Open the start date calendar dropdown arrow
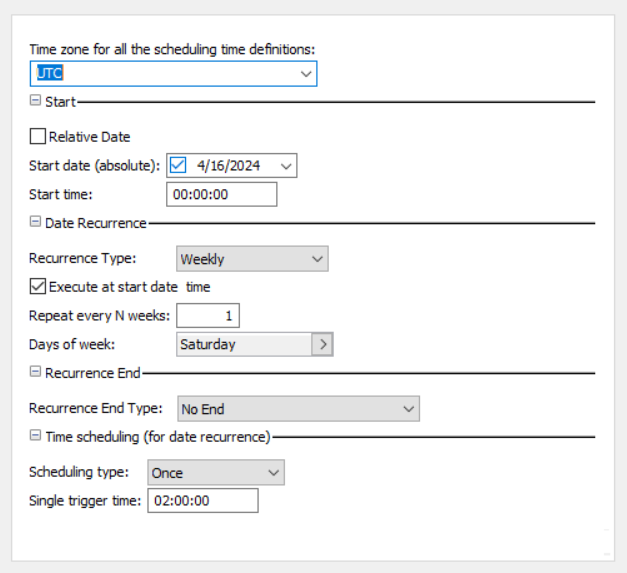 click(286, 166)
